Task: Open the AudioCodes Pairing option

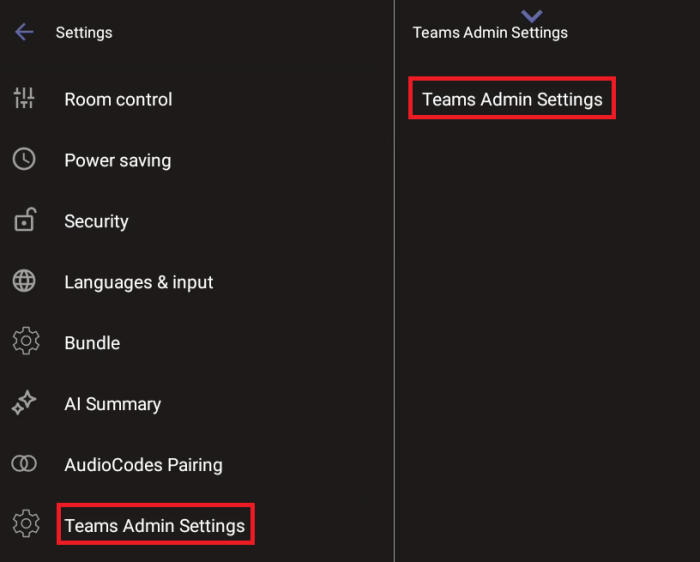Action: coord(143,465)
